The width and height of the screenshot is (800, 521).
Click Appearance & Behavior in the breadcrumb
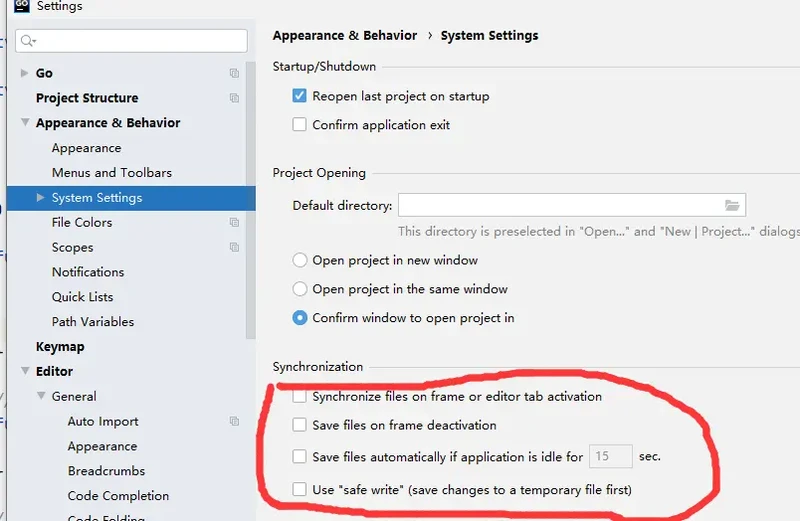pyautogui.click(x=344, y=36)
